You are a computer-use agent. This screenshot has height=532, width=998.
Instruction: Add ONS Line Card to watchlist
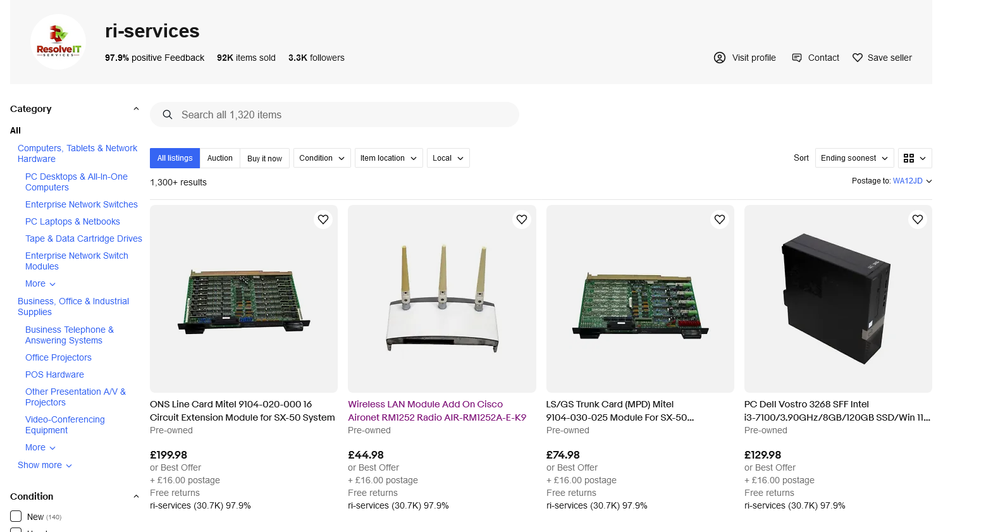click(323, 219)
